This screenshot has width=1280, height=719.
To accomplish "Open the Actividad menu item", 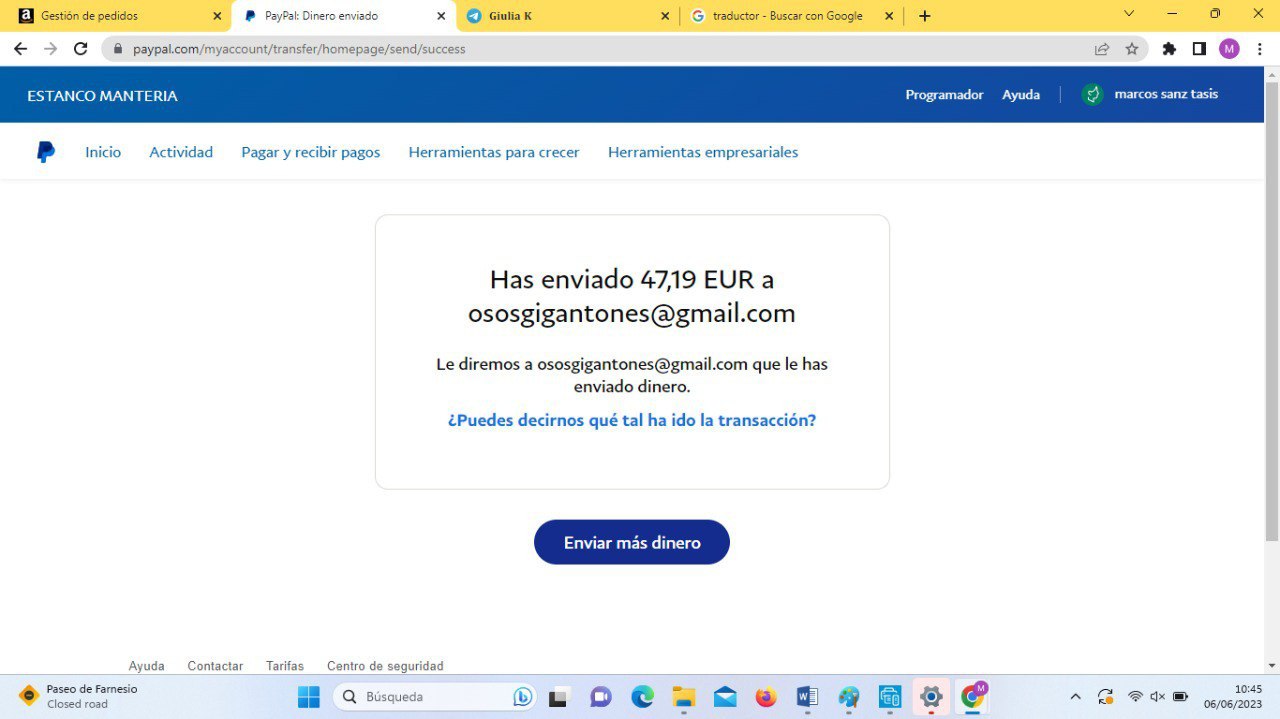I will point(181,152).
